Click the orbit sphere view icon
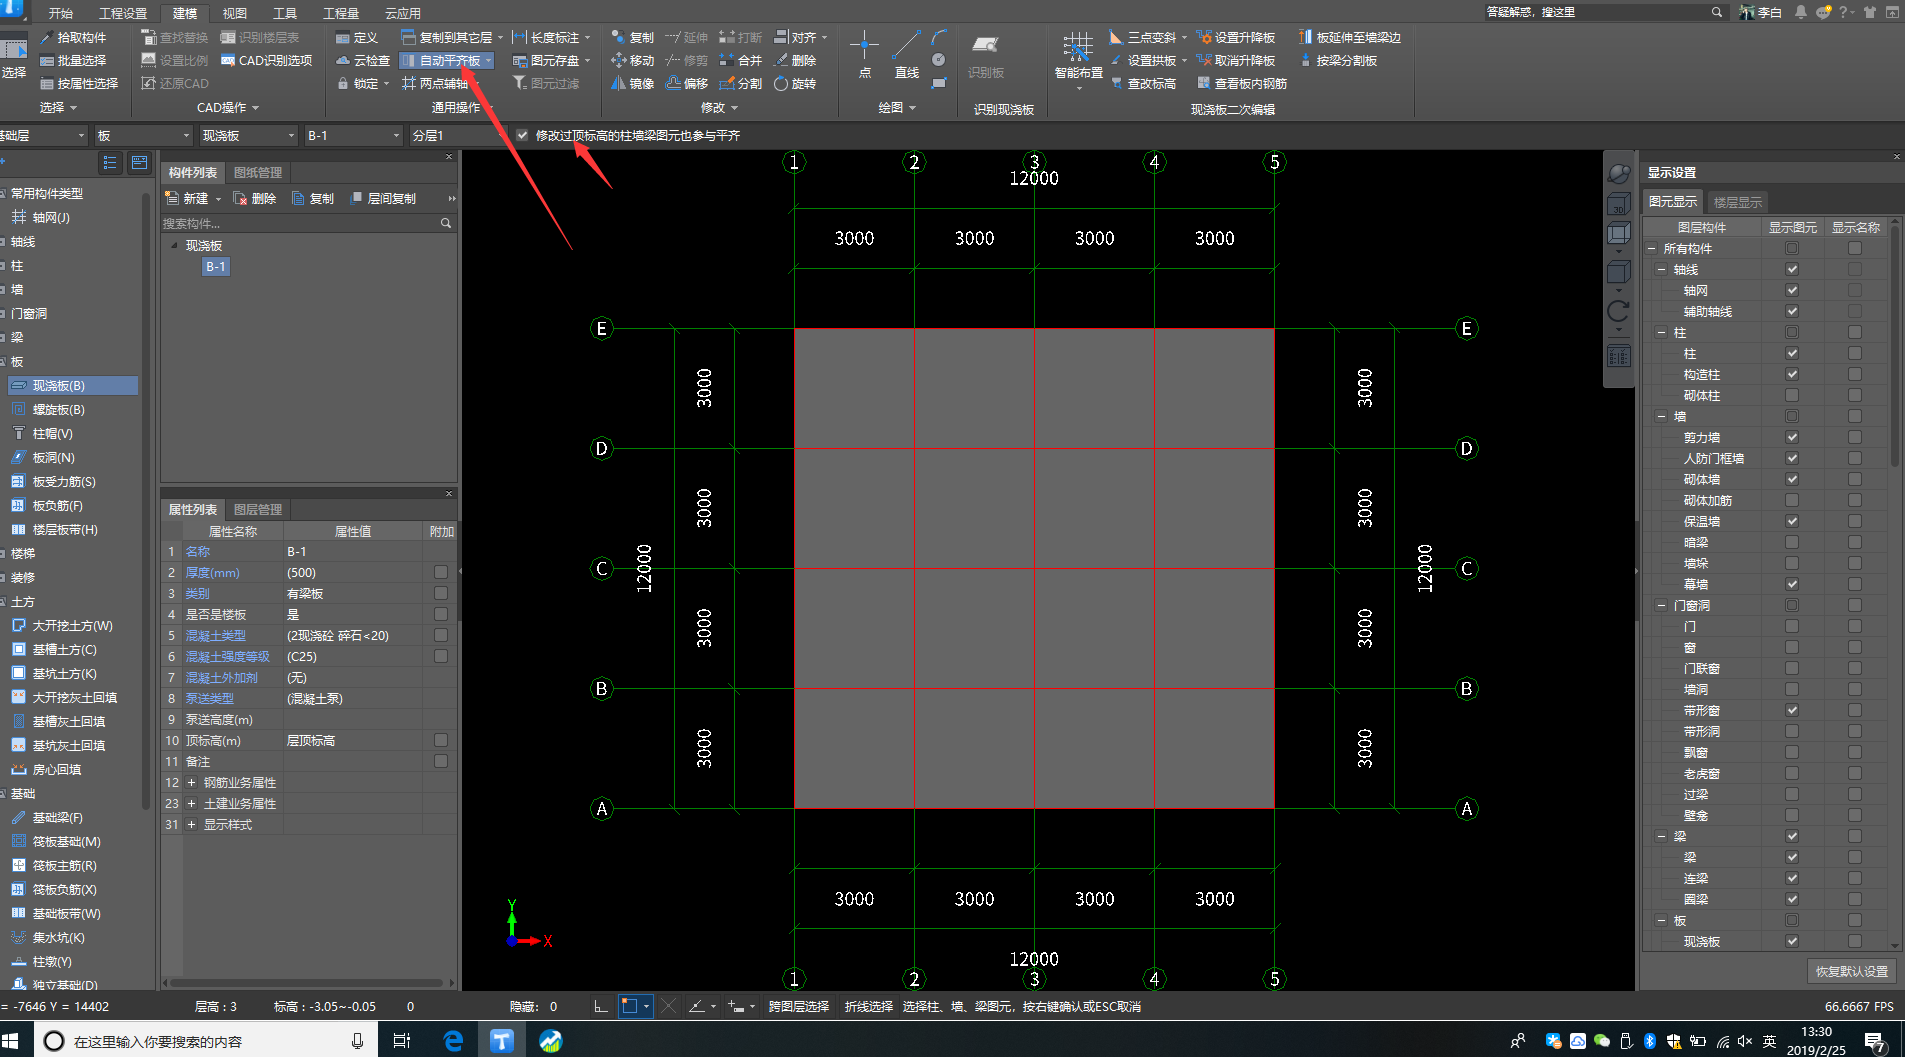This screenshot has width=1905, height=1057. click(x=1618, y=173)
